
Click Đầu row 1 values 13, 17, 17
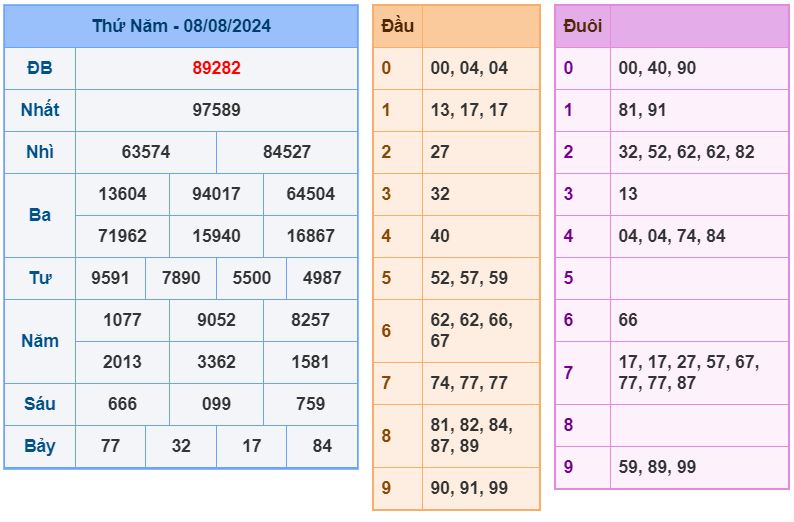point(469,110)
